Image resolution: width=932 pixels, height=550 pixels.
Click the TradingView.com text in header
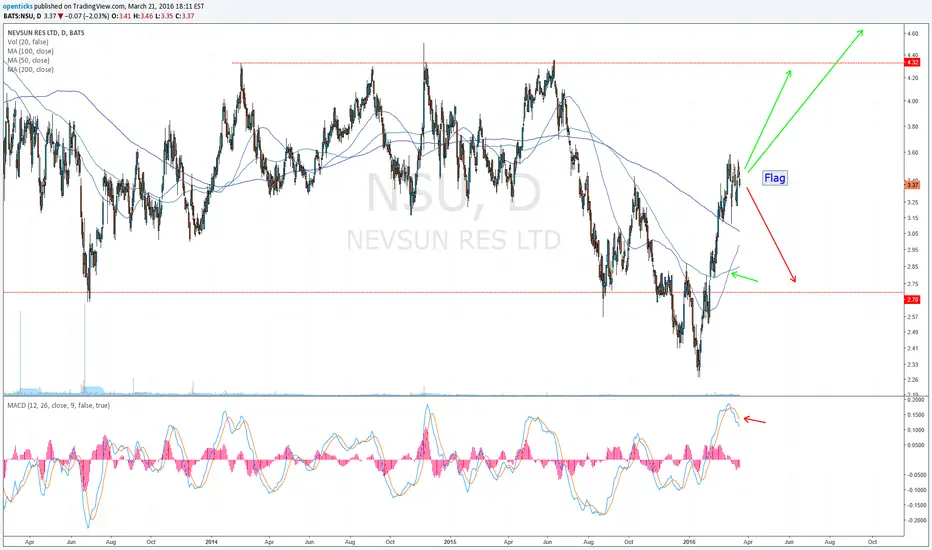coord(99,7)
